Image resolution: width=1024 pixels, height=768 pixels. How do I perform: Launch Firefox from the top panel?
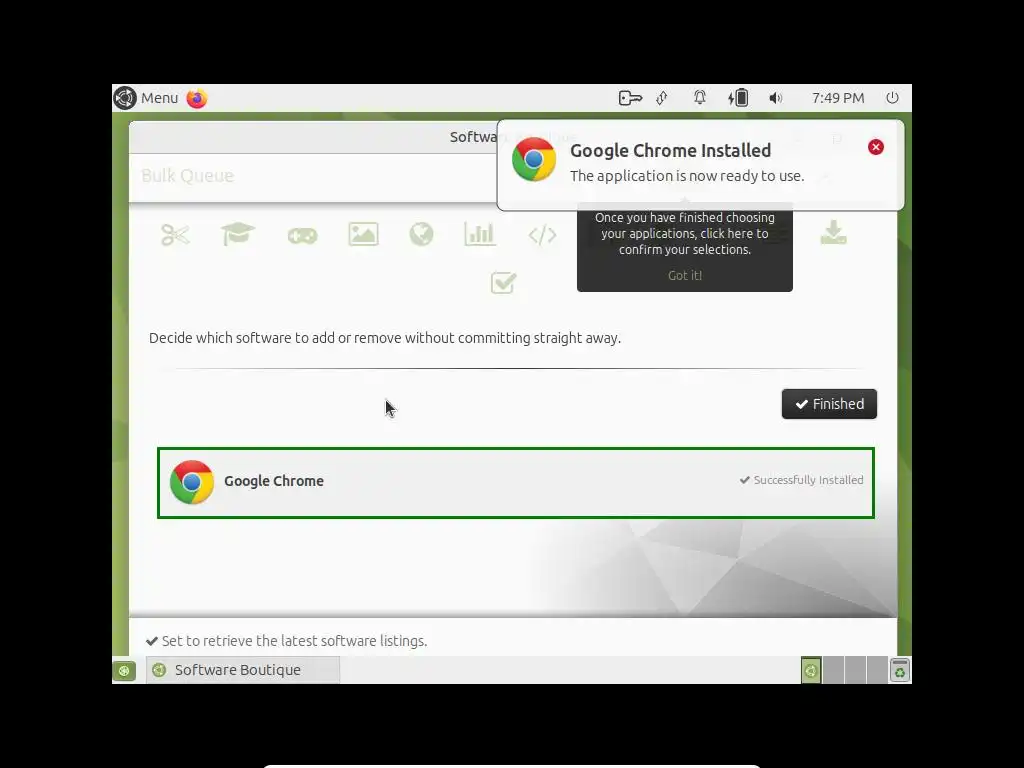tap(197, 98)
